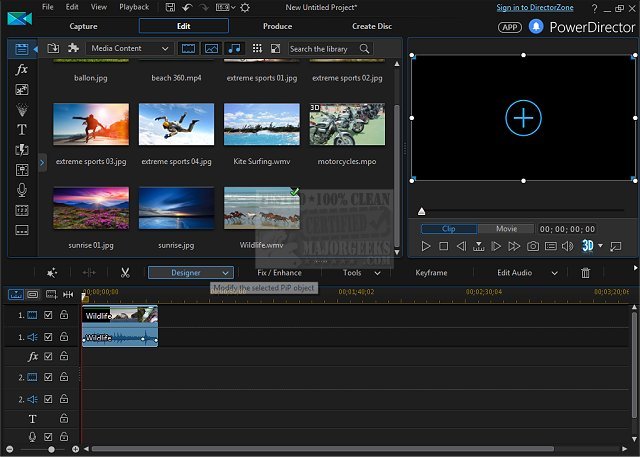The image size is (640, 457).
Task: Click the import media folder icon
Action: pos(53,48)
